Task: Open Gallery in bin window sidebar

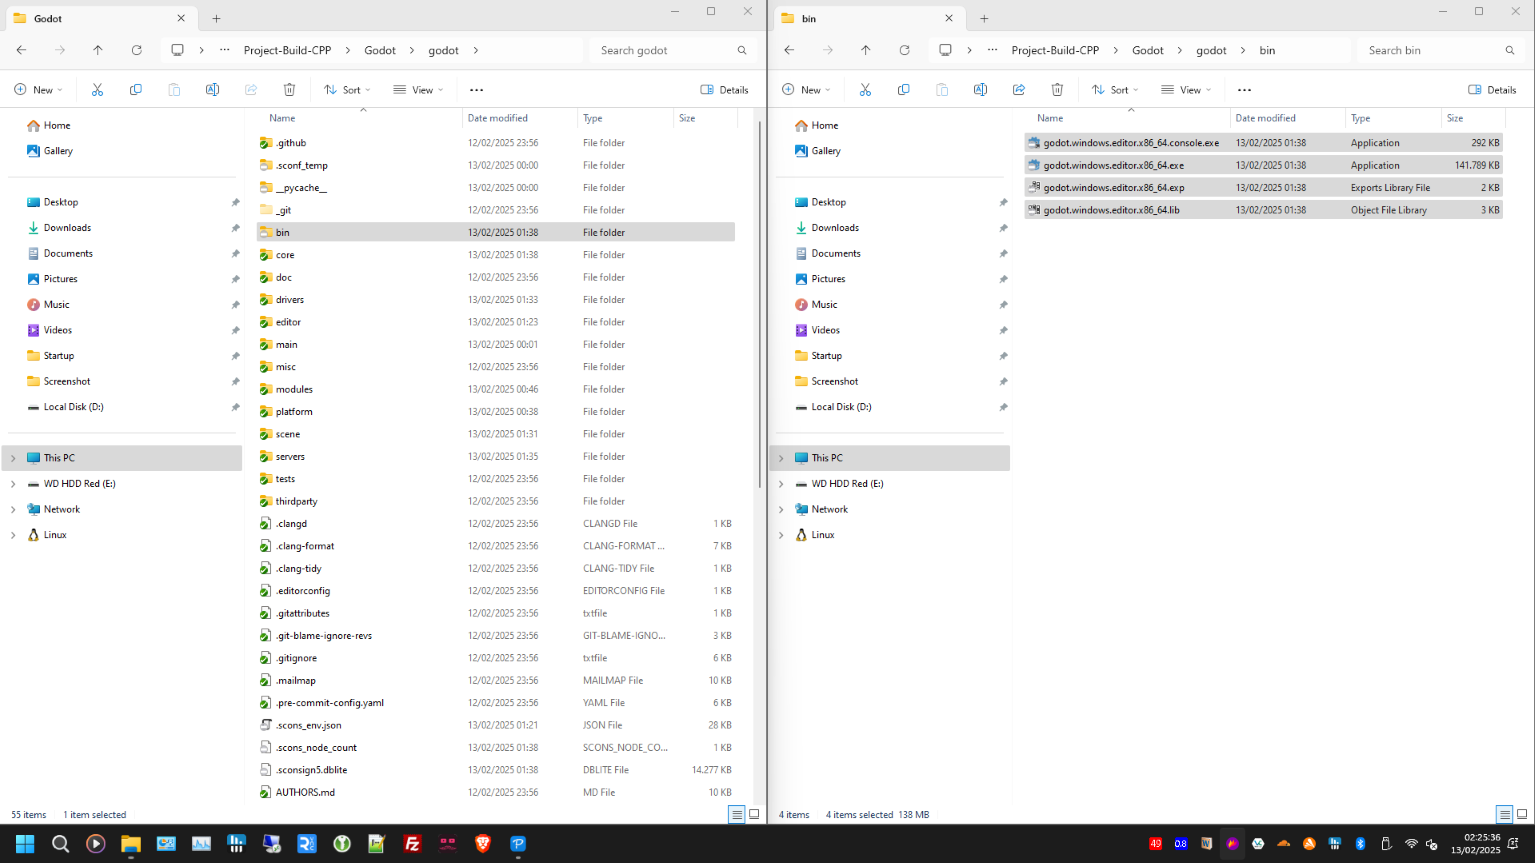Action: (x=826, y=151)
